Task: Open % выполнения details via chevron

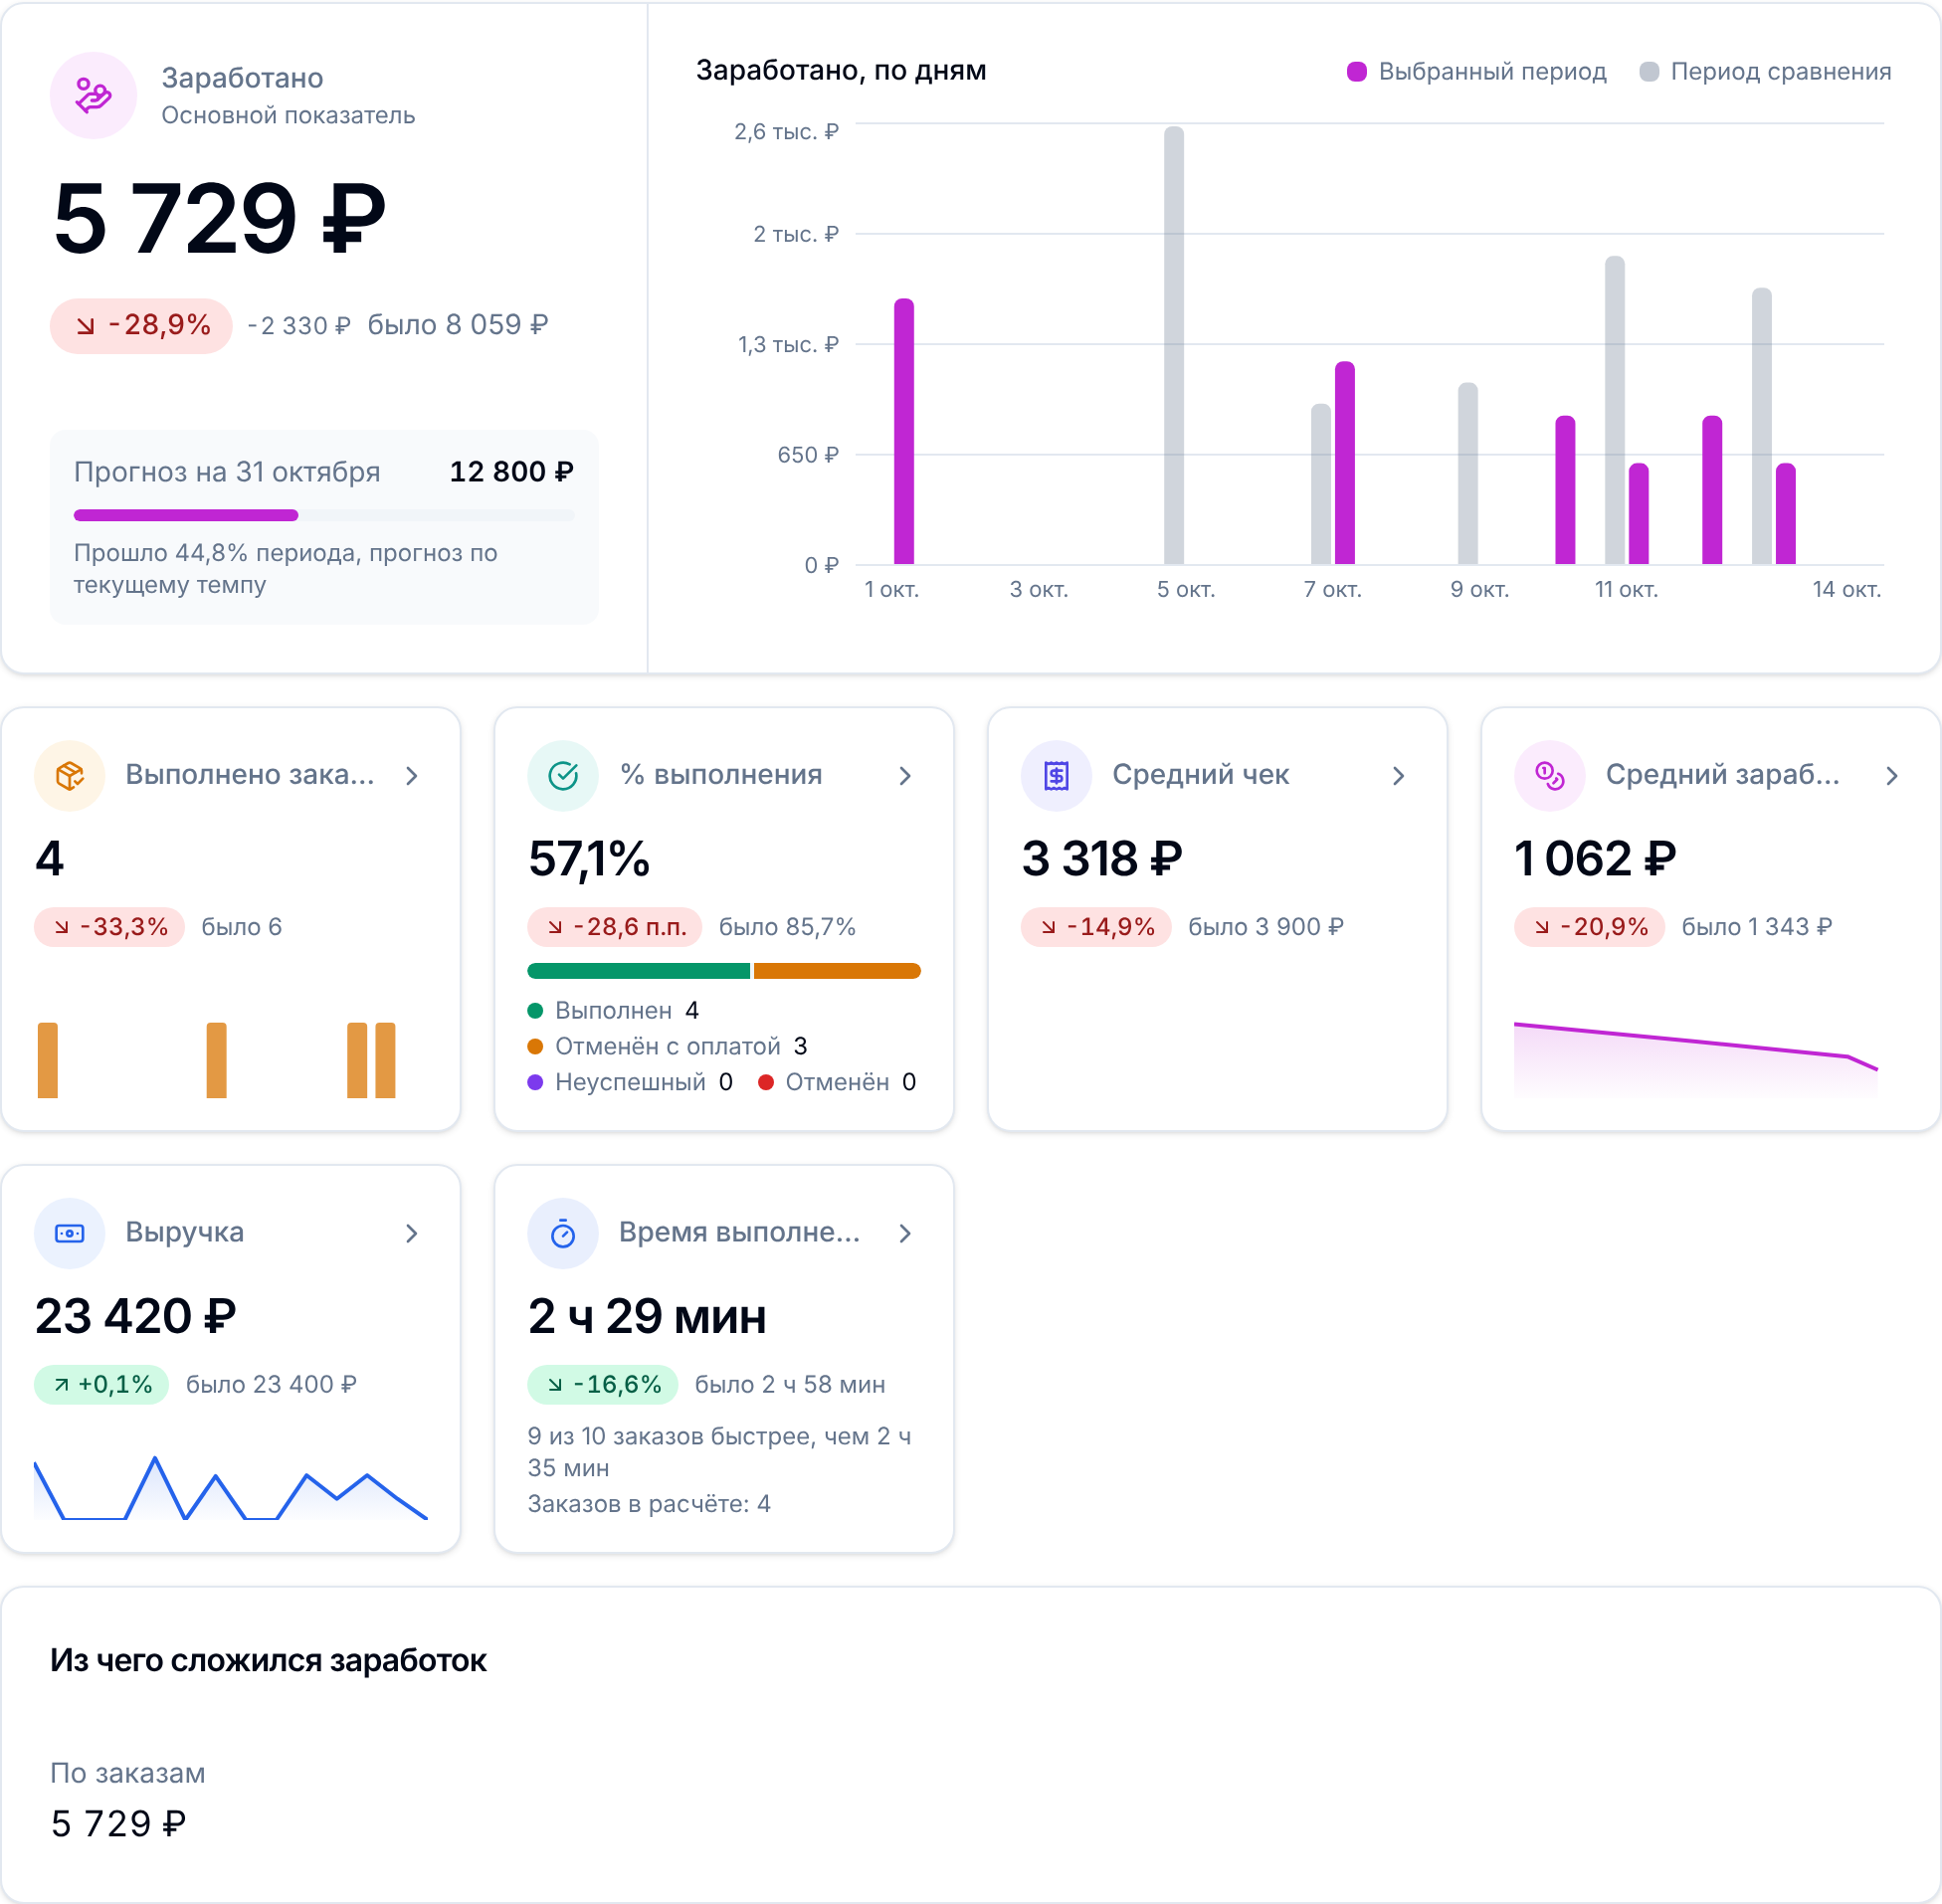Action: click(905, 776)
